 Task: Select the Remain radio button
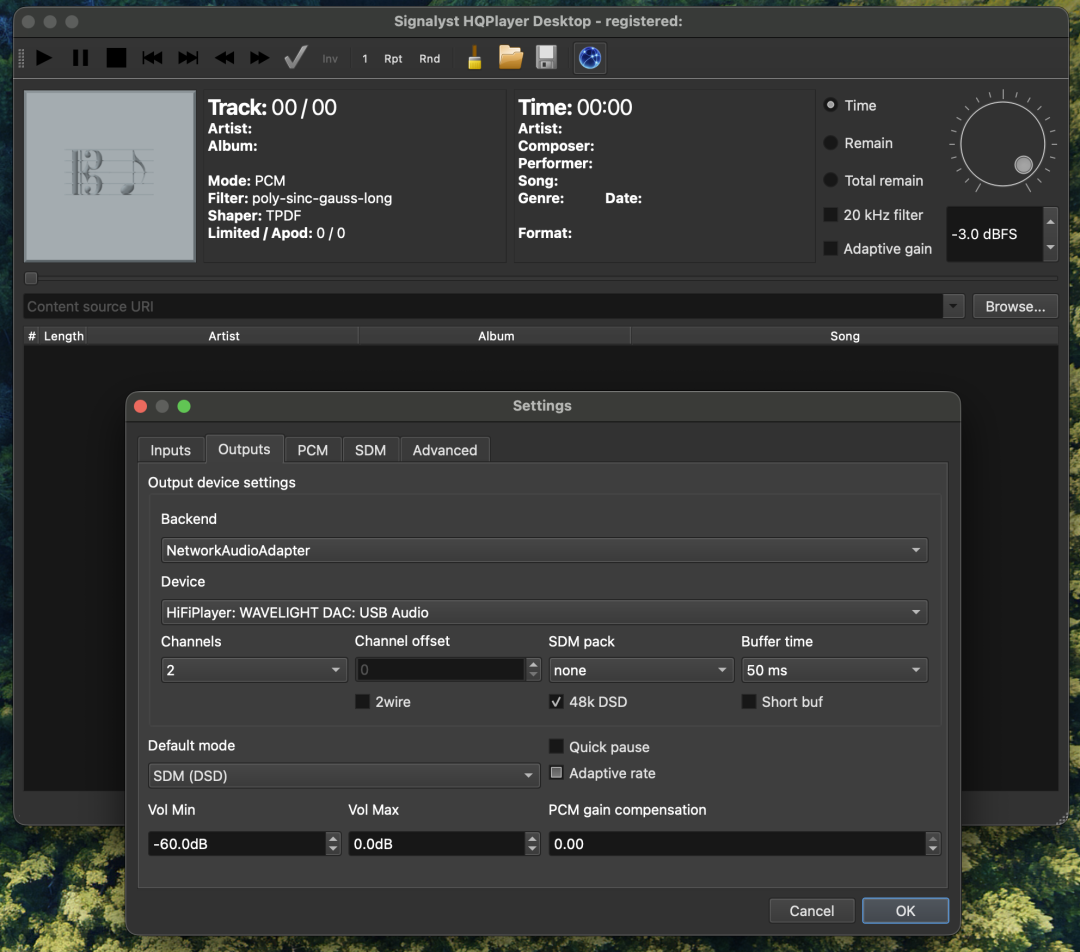coord(831,143)
